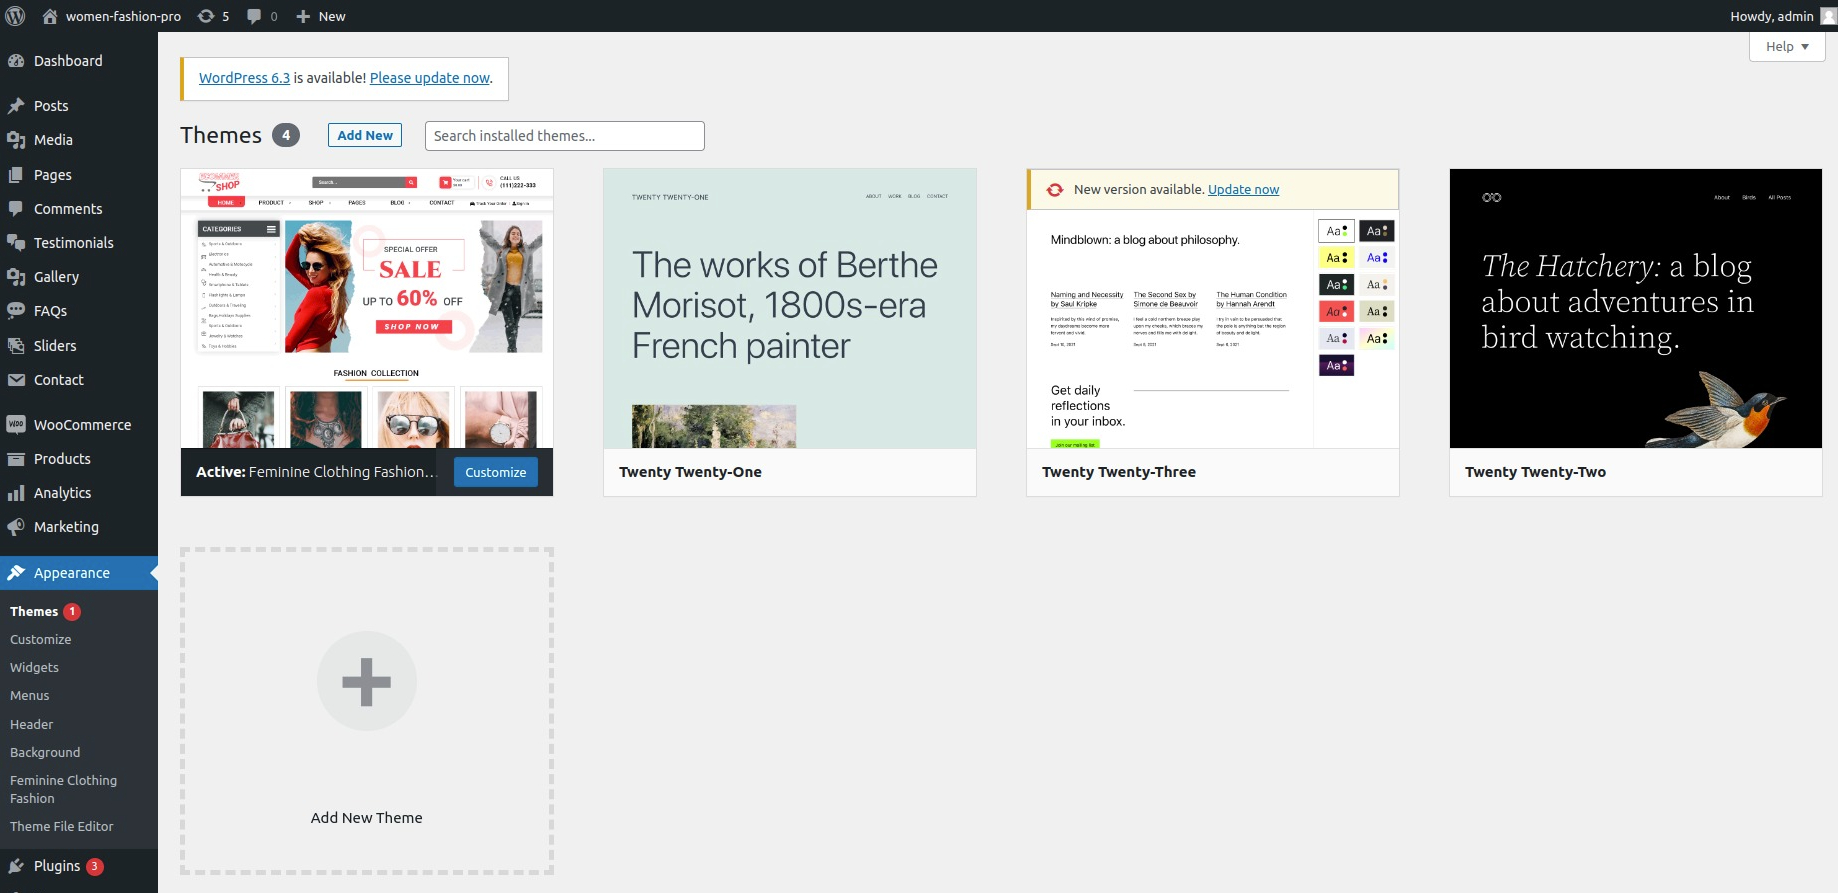Open the Customize submenu under Appearance
The image size is (1838, 893).
pos(41,640)
